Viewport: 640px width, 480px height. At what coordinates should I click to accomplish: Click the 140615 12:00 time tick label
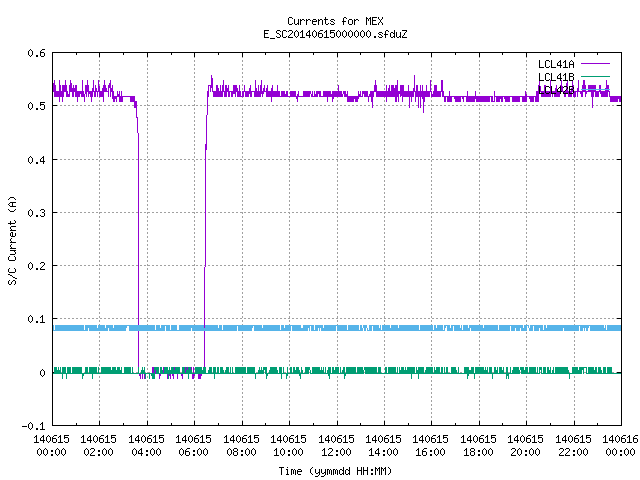tap(336, 446)
